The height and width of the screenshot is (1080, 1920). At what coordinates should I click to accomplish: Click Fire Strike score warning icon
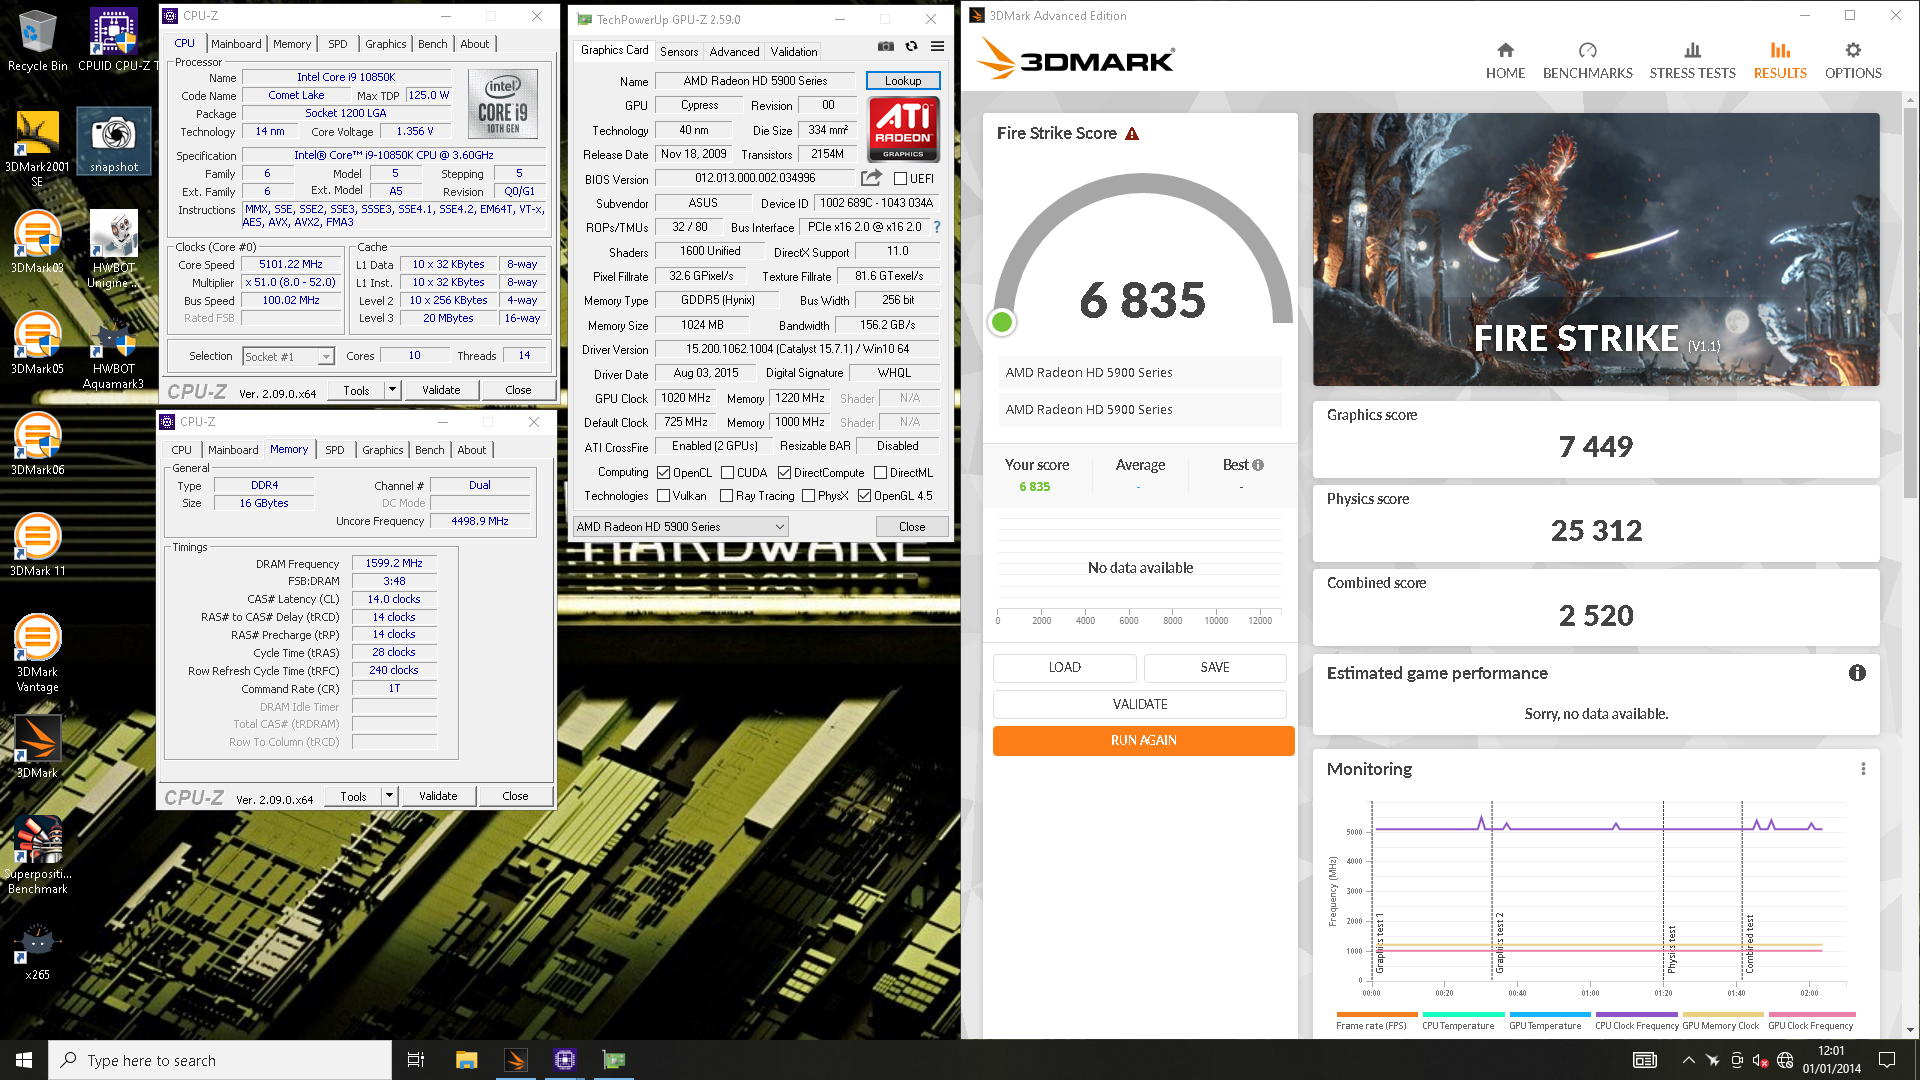click(x=1132, y=134)
